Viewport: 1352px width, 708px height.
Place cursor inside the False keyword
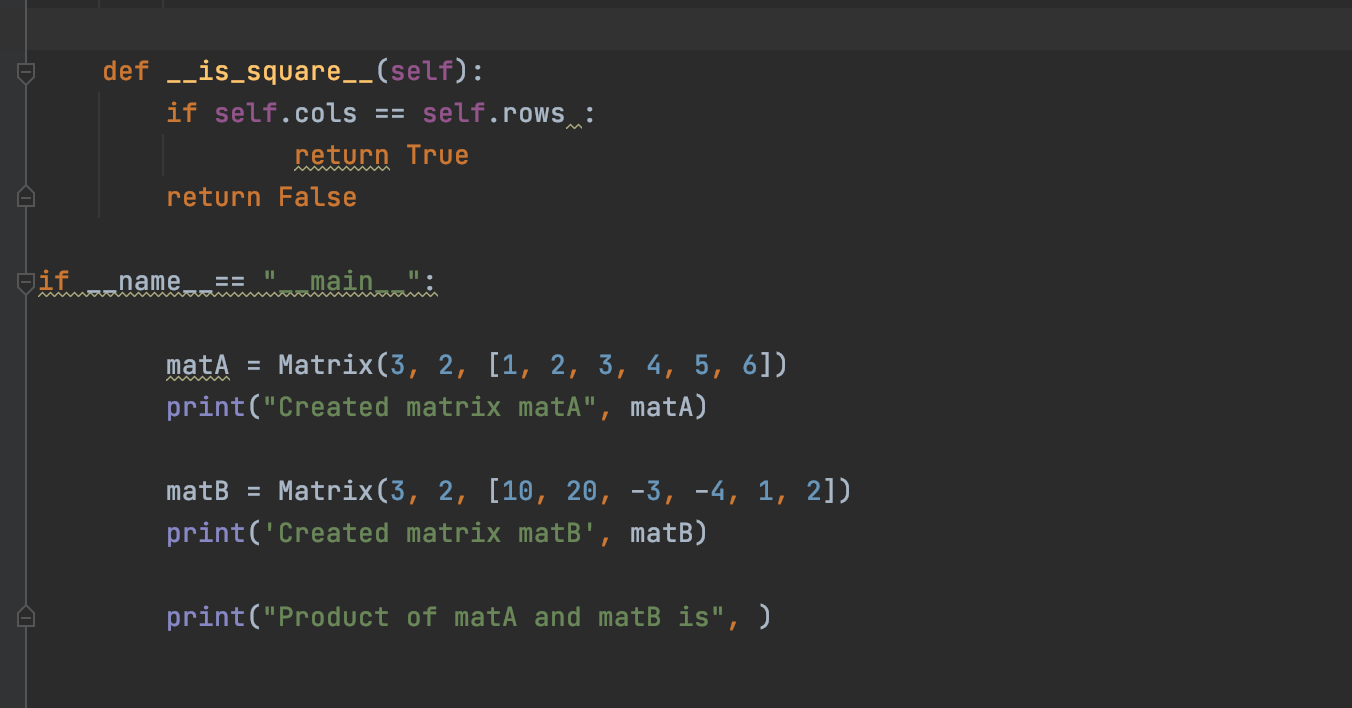coord(316,196)
